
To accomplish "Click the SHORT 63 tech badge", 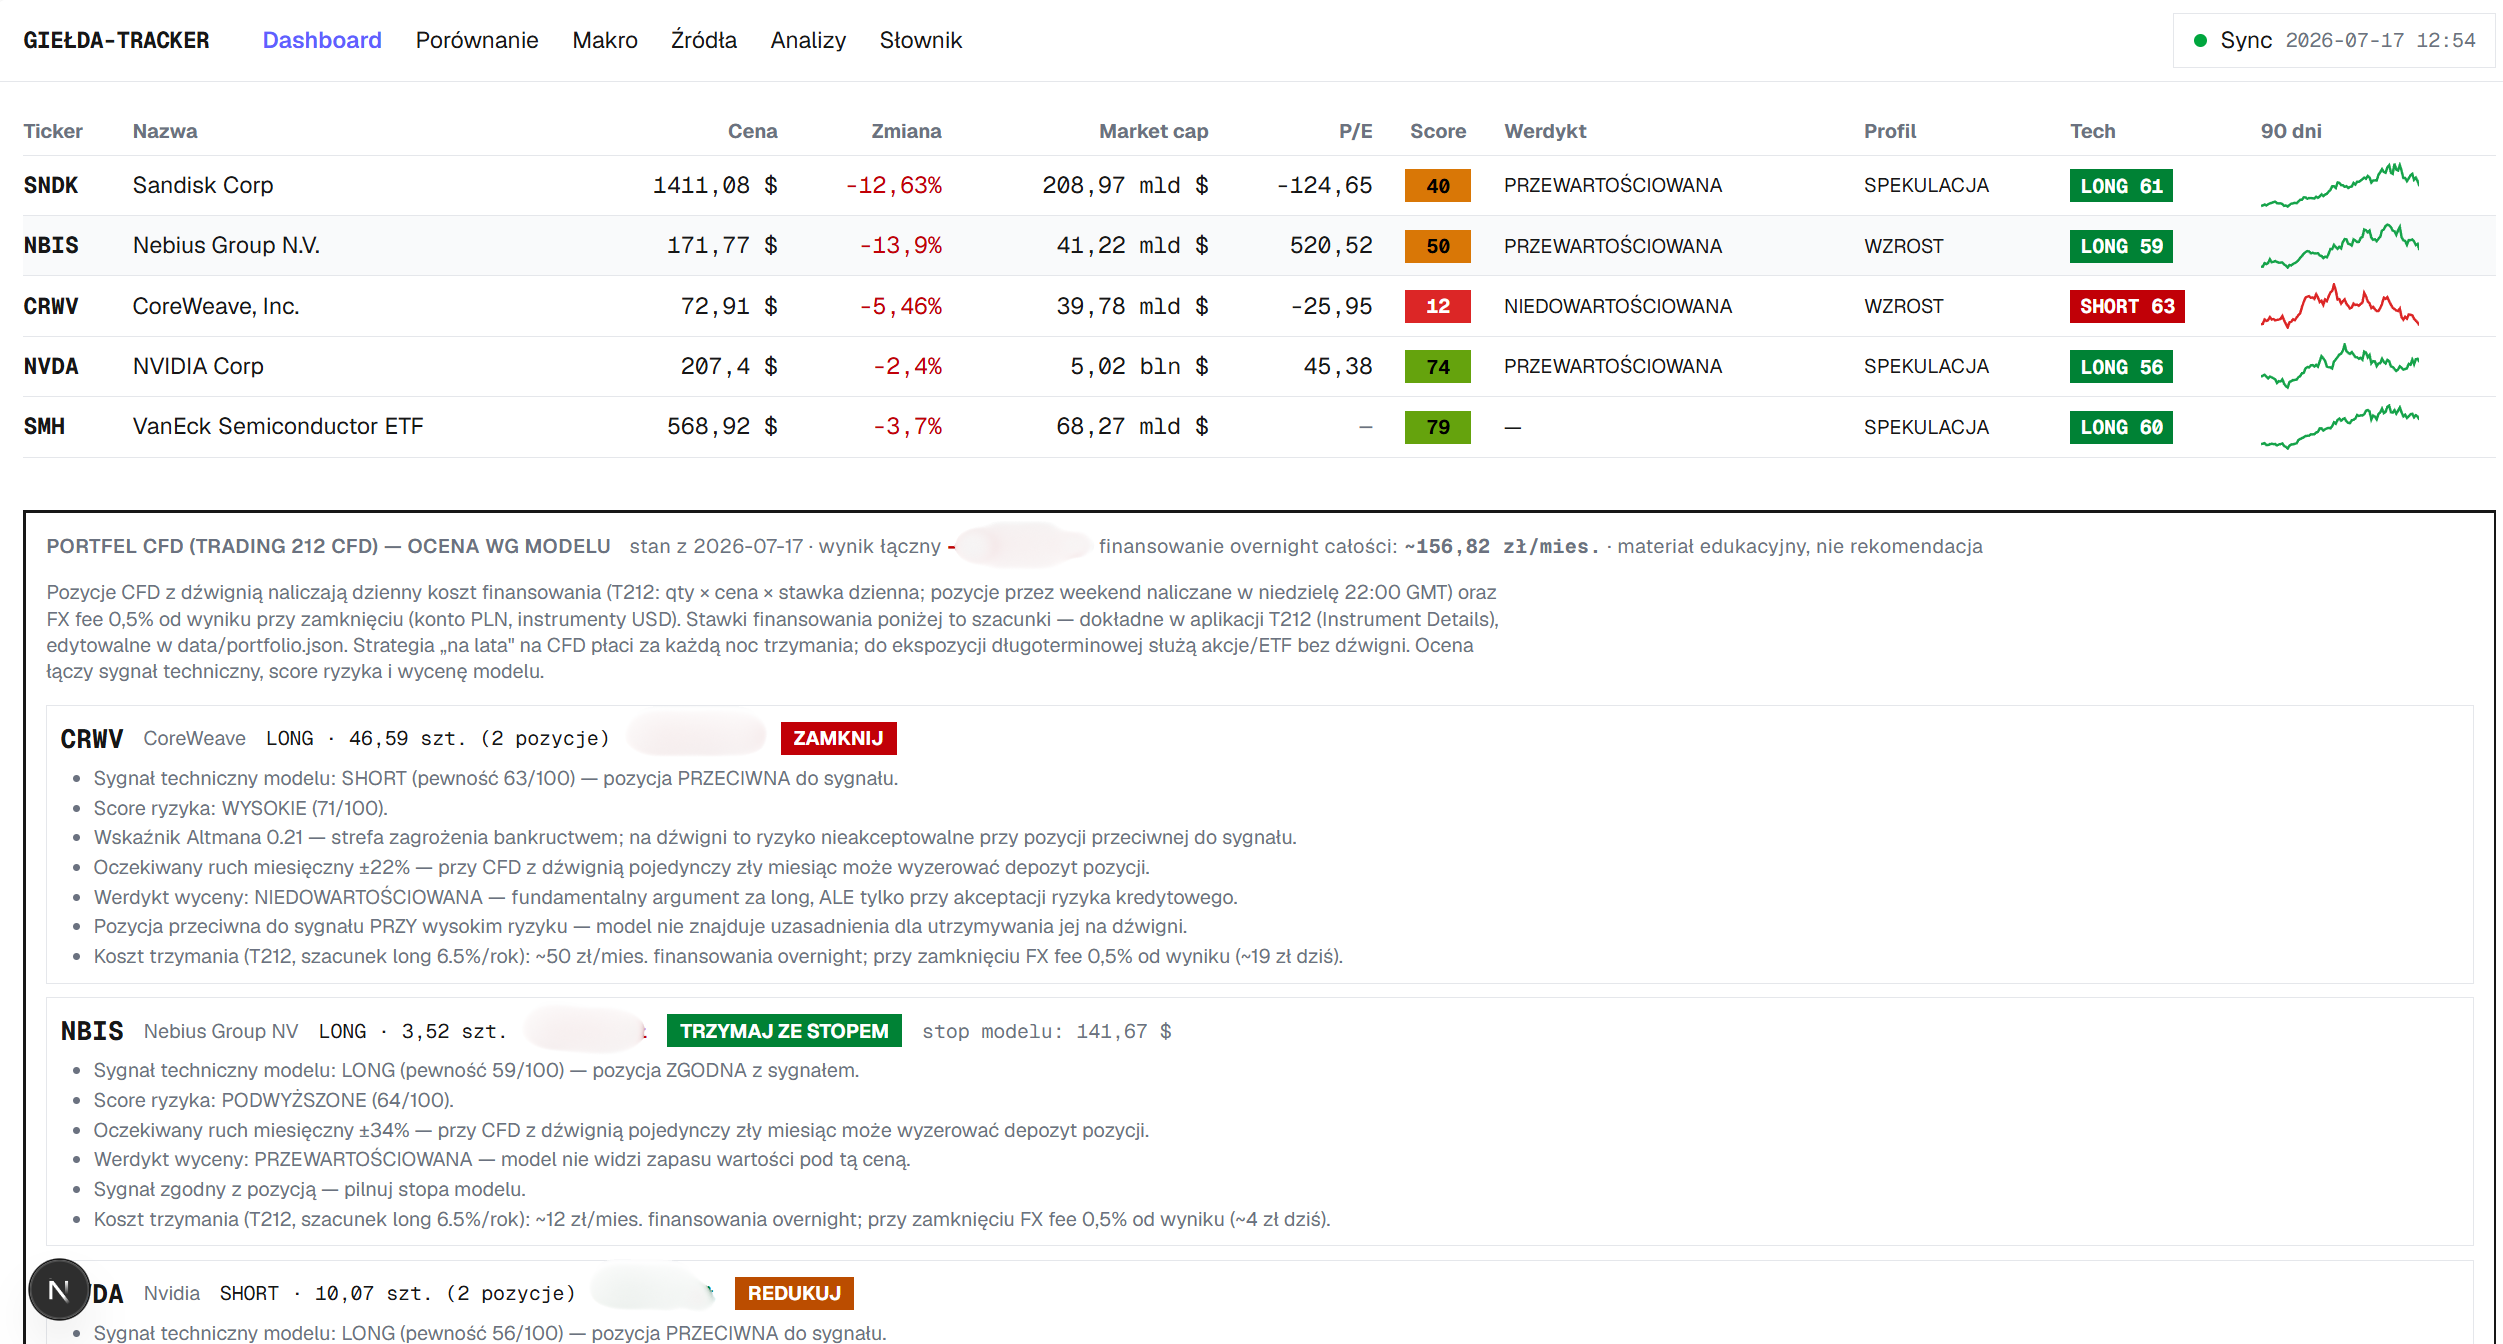I will (2127, 306).
